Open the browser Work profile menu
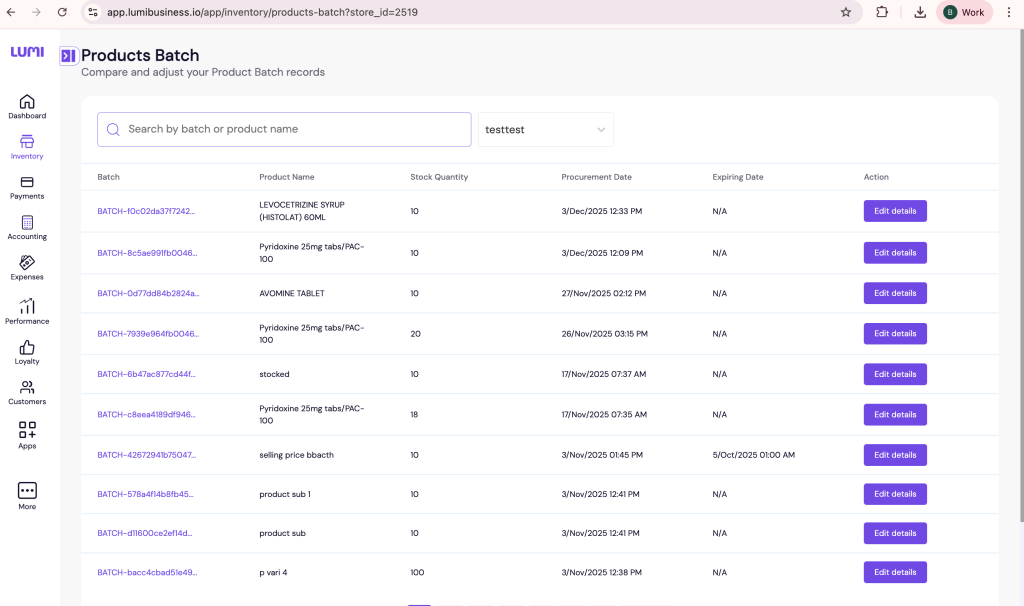Image resolution: width=1024 pixels, height=606 pixels. (x=964, y=12)
